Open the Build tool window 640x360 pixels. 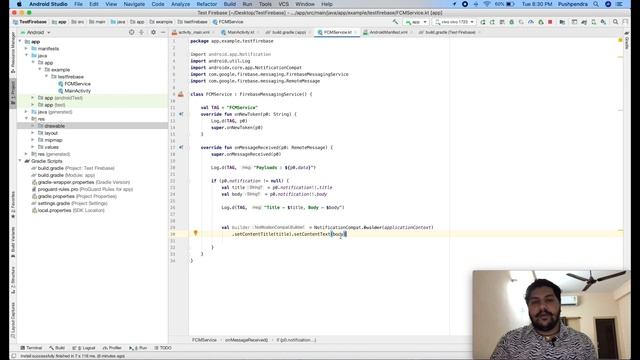point(57,348)
